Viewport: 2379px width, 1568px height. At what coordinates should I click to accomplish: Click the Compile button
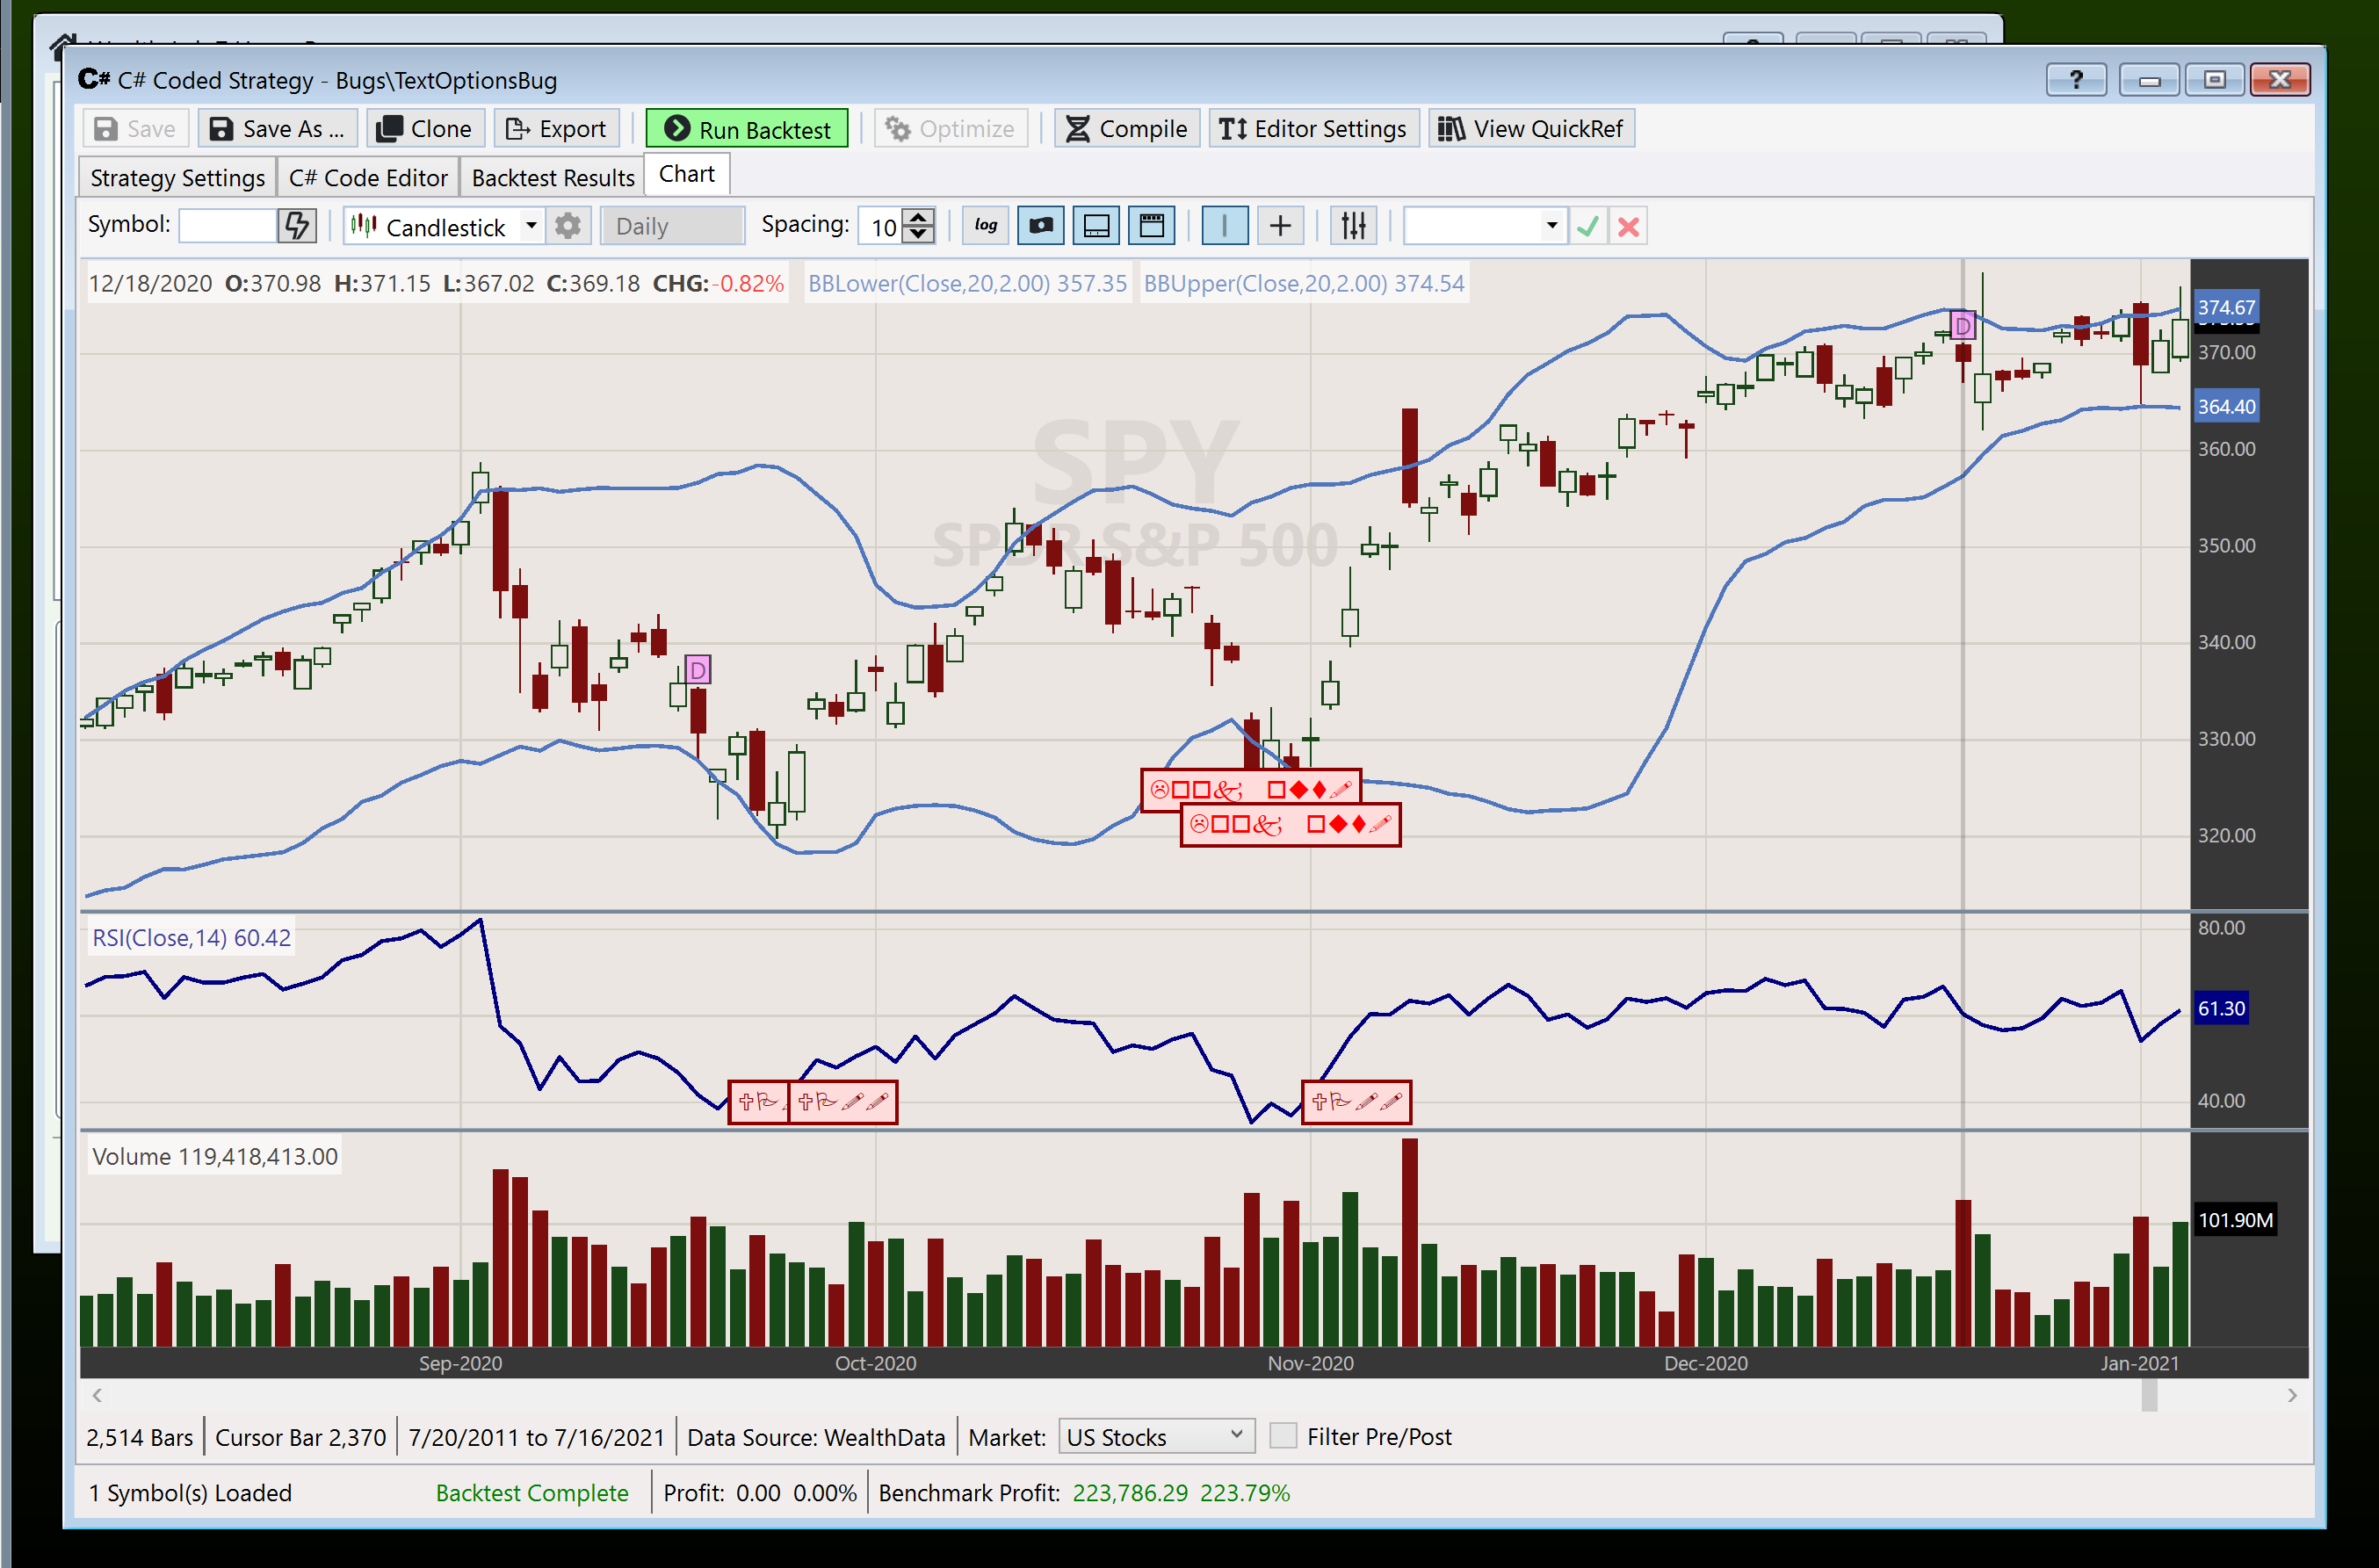(1127, 129)
